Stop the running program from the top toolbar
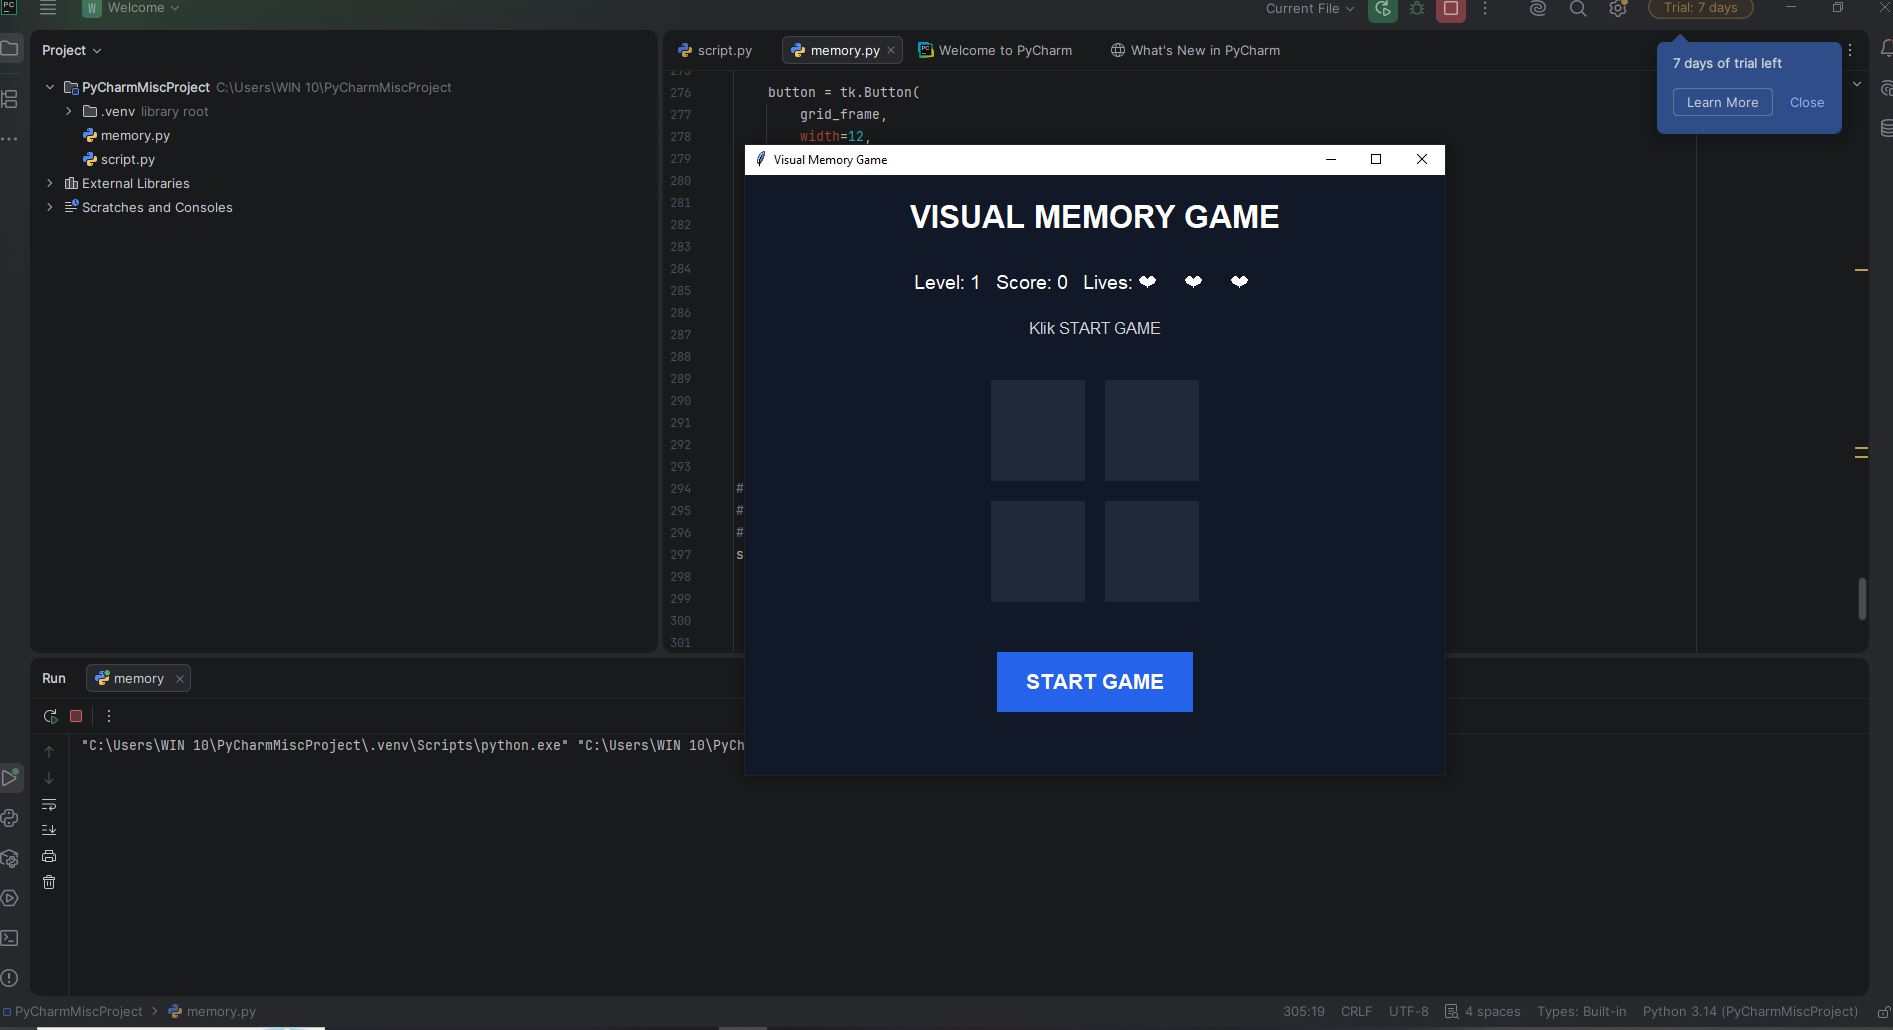1893x1030 pixels. point(1451,9)
